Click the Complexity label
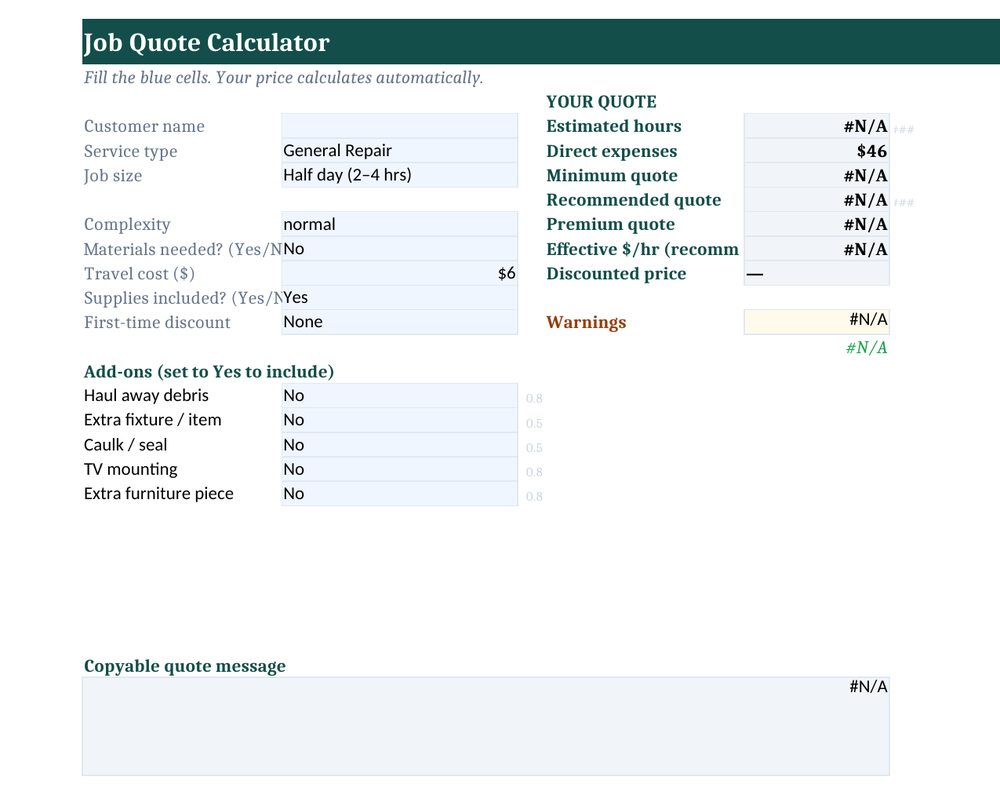 [x=127, y=224]
